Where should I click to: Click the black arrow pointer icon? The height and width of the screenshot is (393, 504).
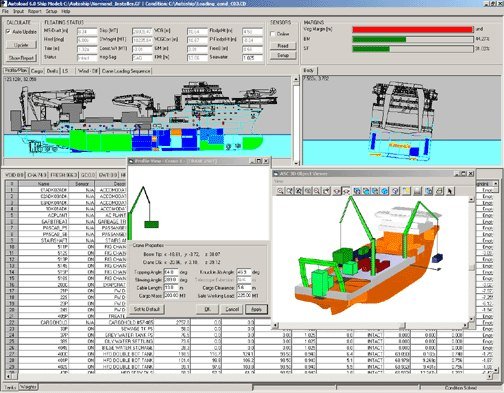[x=450, y=191]
